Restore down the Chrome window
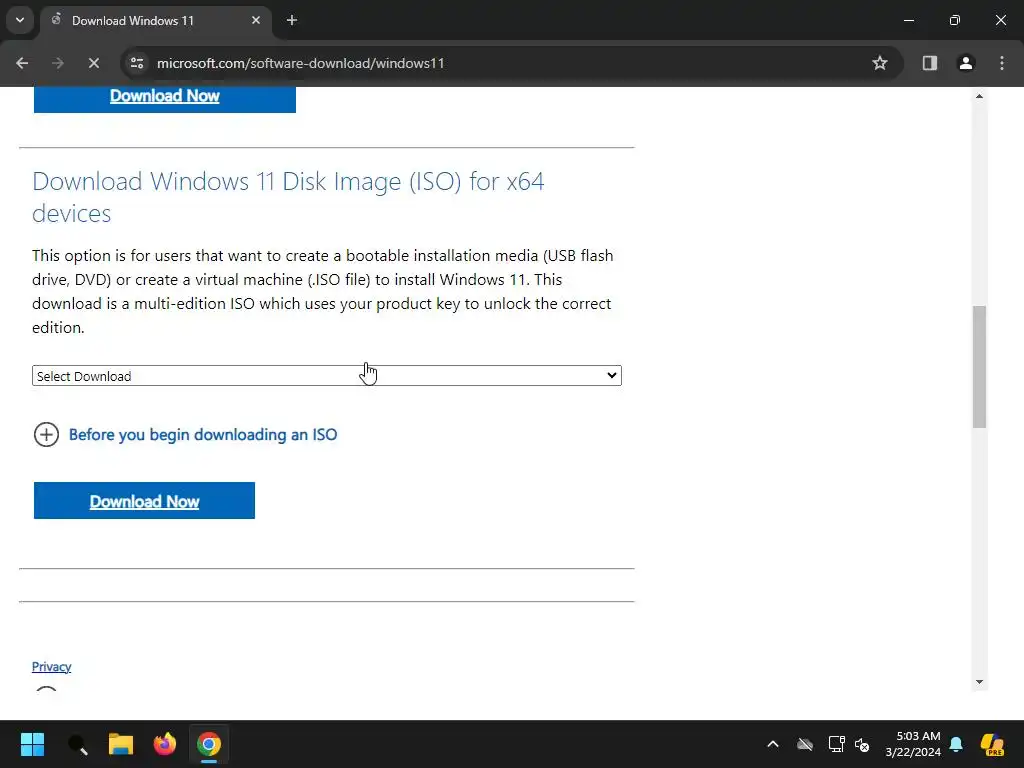 point(955,20)
